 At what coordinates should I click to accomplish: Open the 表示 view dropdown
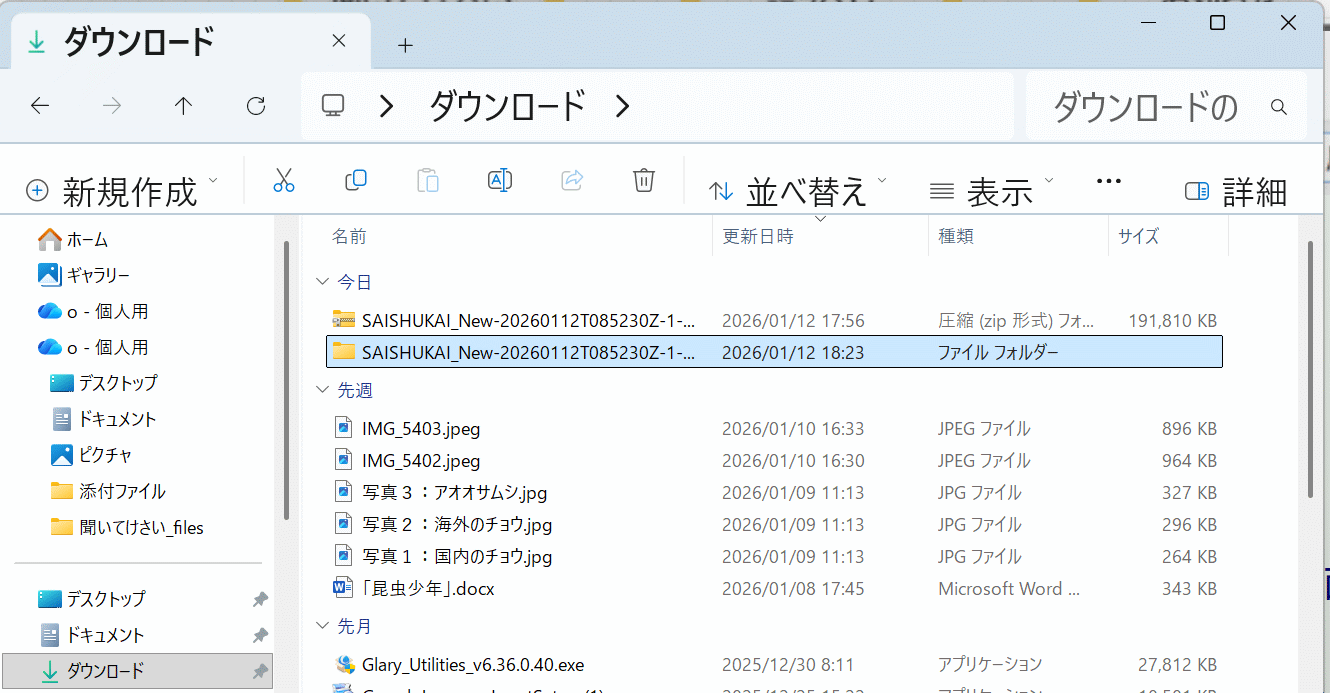(991, 191)
